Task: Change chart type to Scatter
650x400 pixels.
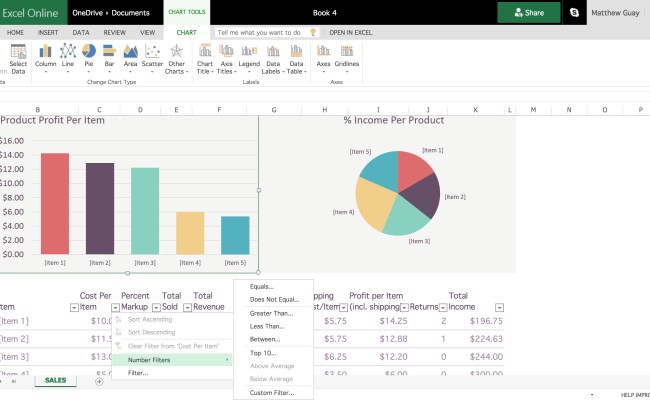Action: point(152,59)
